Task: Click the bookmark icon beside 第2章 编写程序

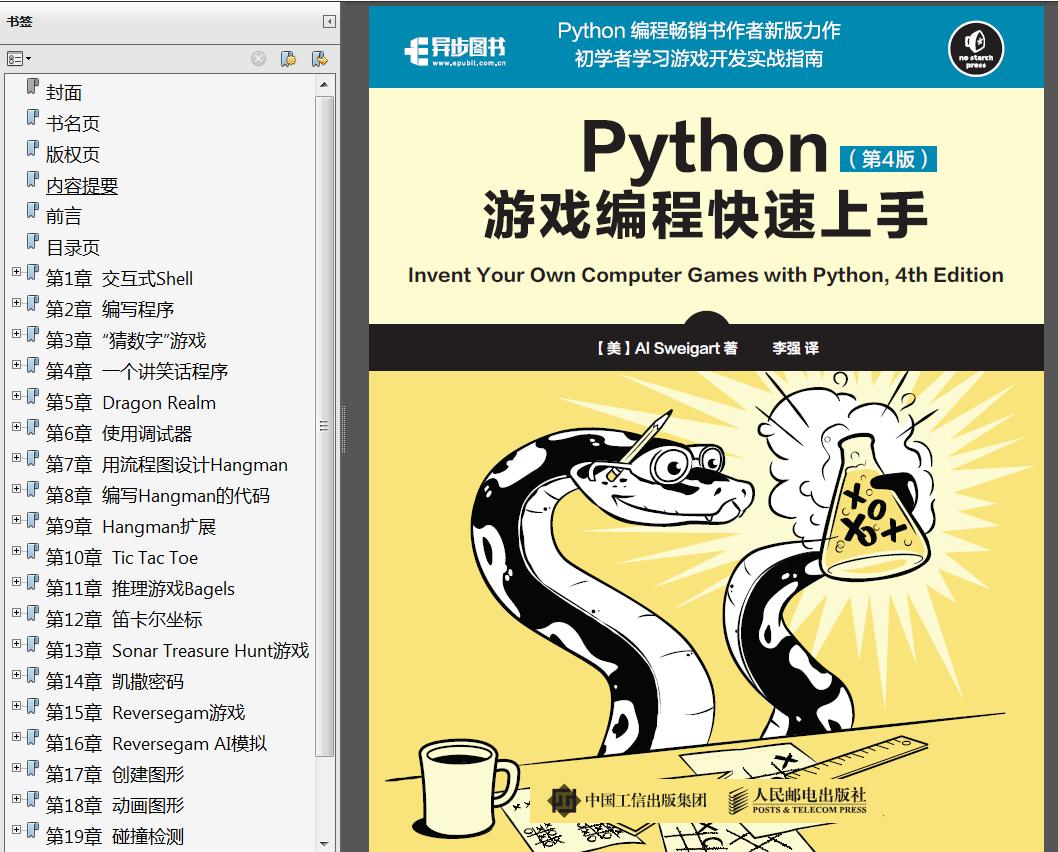Action: click(32, 304)
